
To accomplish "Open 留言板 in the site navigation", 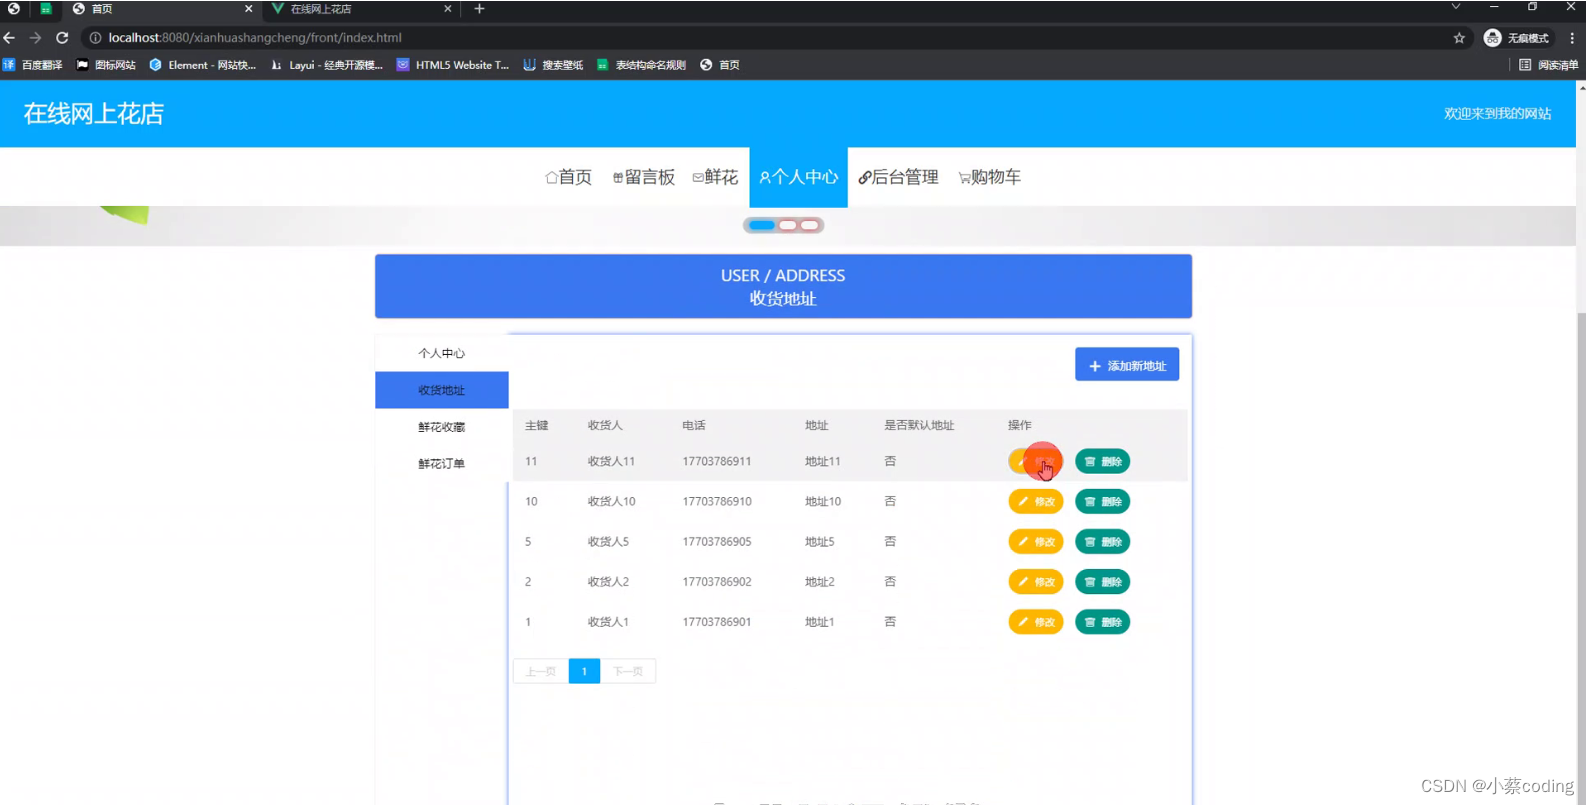I will pyautogui.click(x=644, y=177).
